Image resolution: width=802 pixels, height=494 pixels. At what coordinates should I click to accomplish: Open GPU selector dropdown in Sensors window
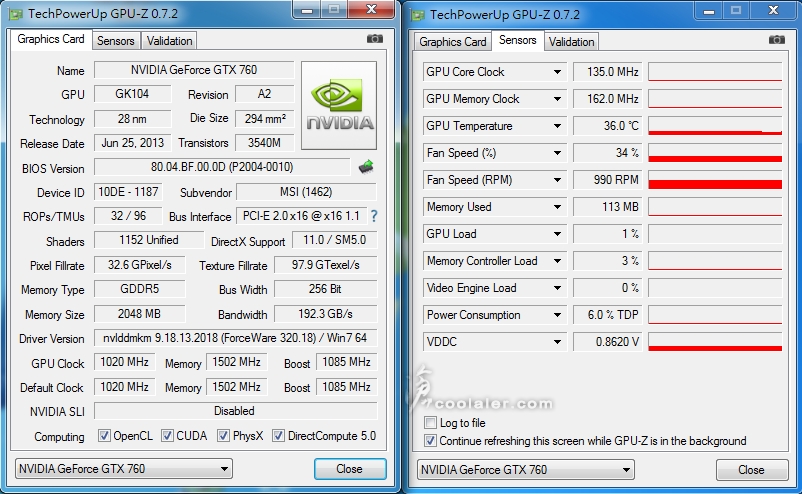[525, 469]
